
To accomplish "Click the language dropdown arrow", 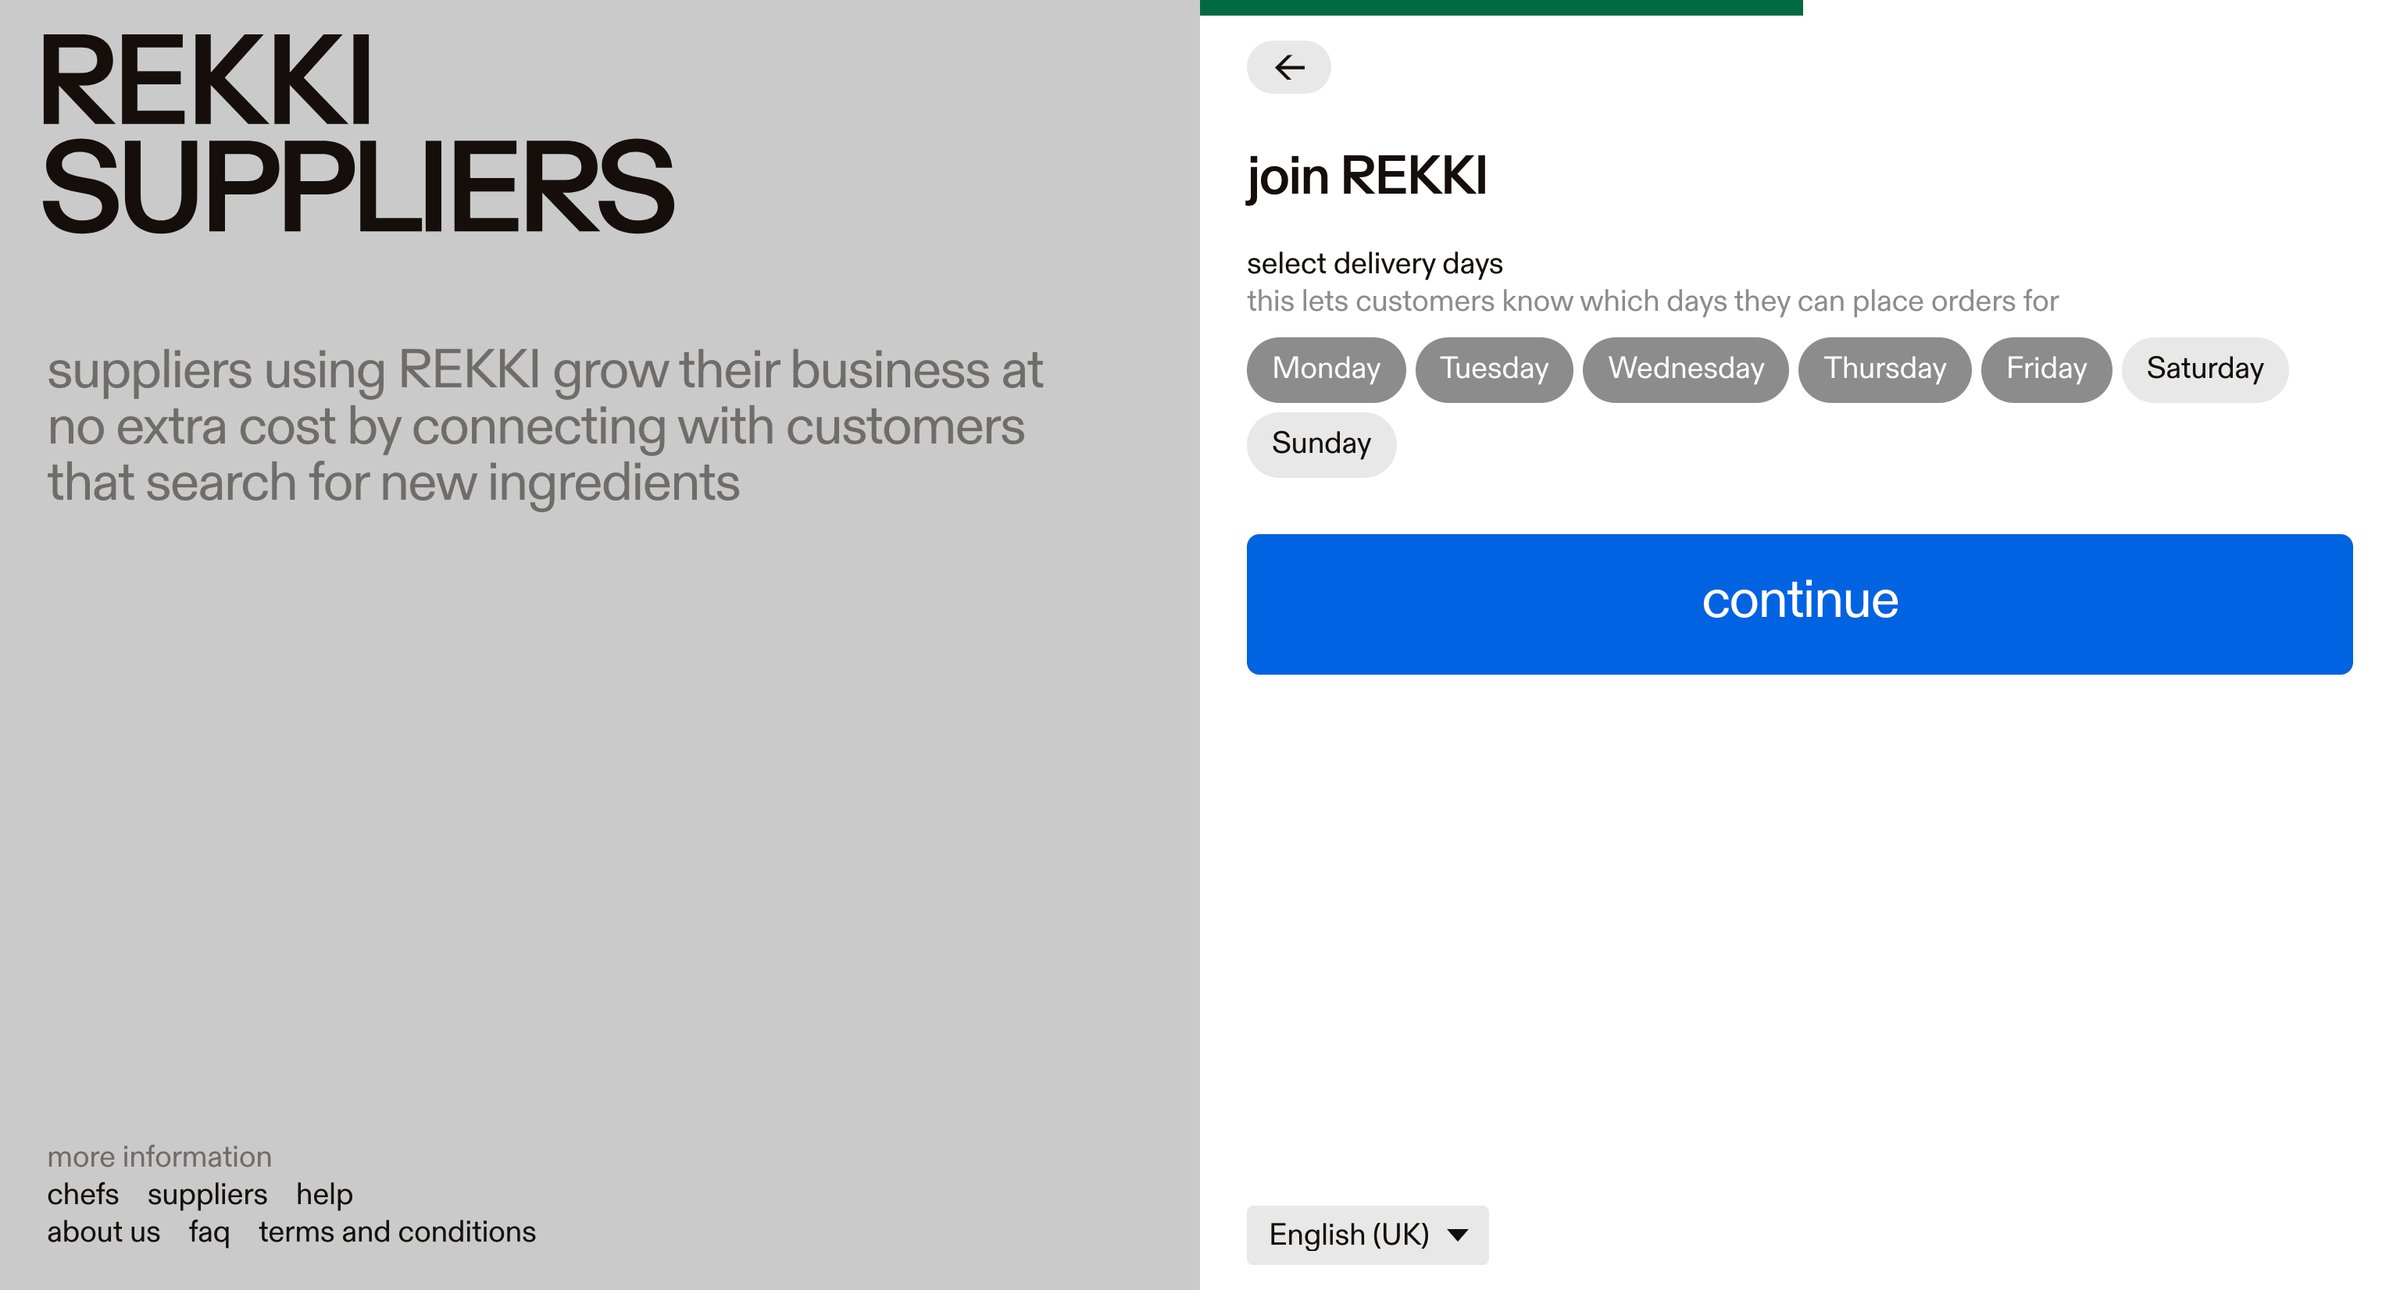I will point(1458,1235).
